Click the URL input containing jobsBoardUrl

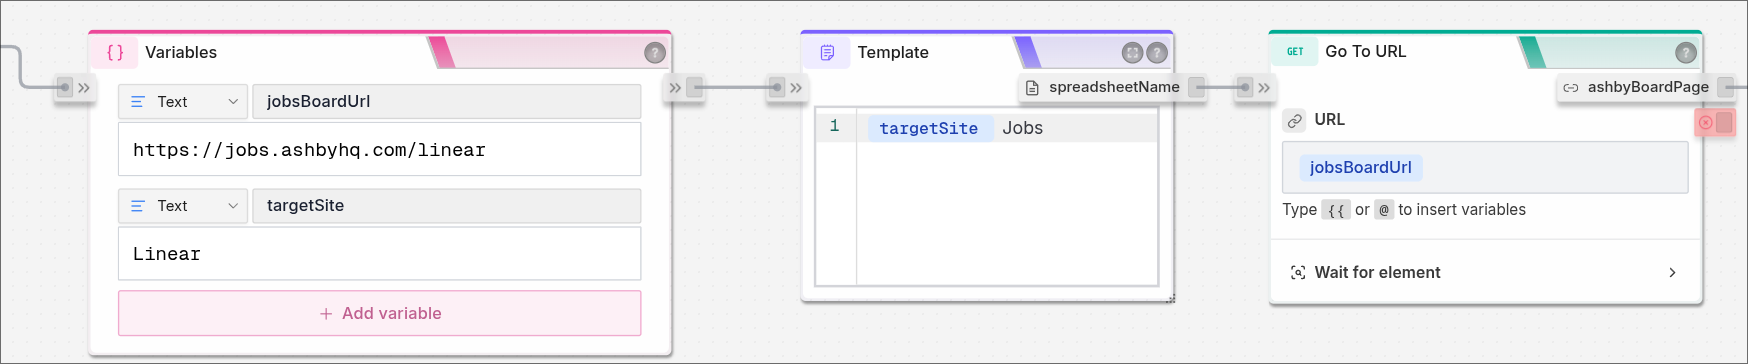click(x=1485, y=167)
